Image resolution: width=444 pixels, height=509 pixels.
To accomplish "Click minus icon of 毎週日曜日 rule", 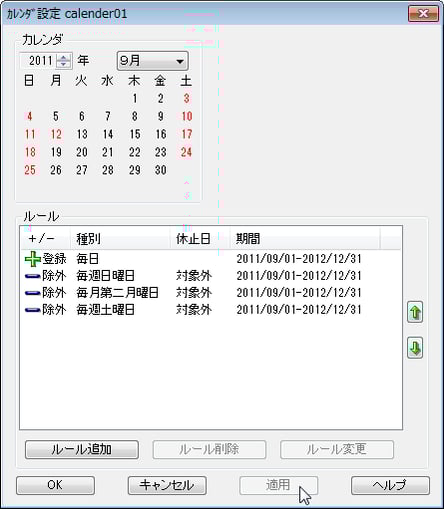I will coord(33,276).
